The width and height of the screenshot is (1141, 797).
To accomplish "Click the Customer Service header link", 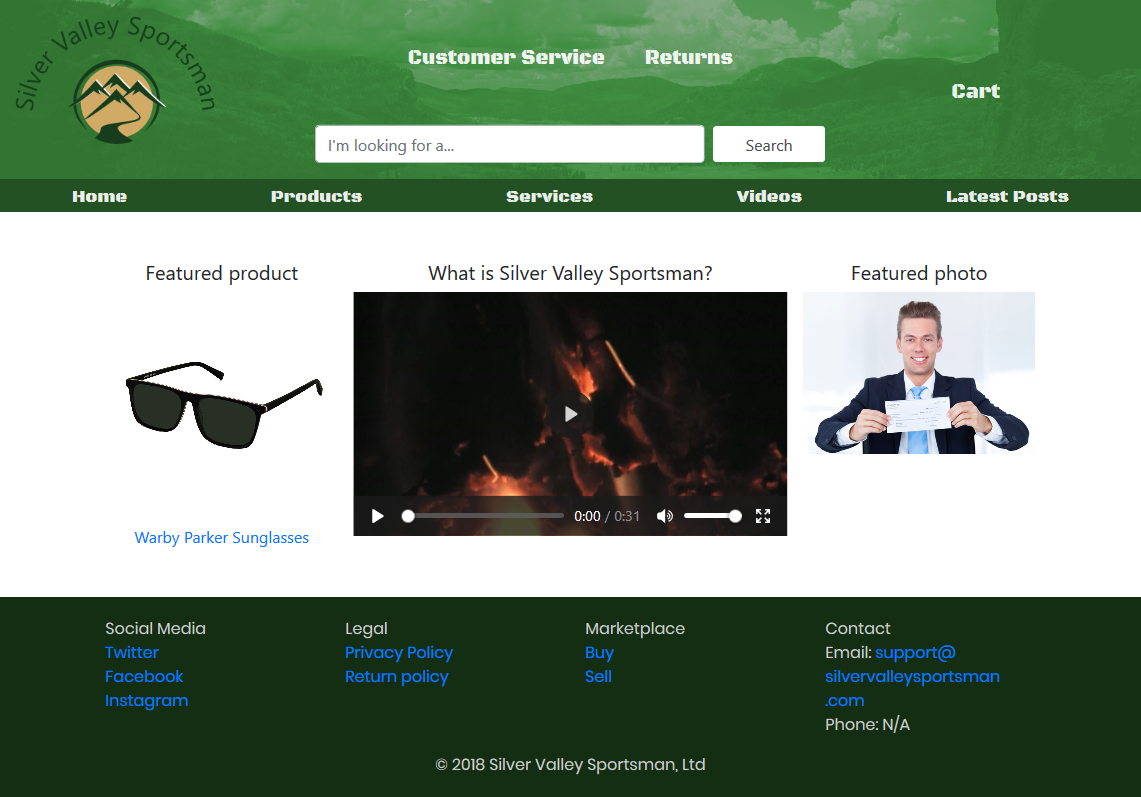I will (x=506, y=57).
